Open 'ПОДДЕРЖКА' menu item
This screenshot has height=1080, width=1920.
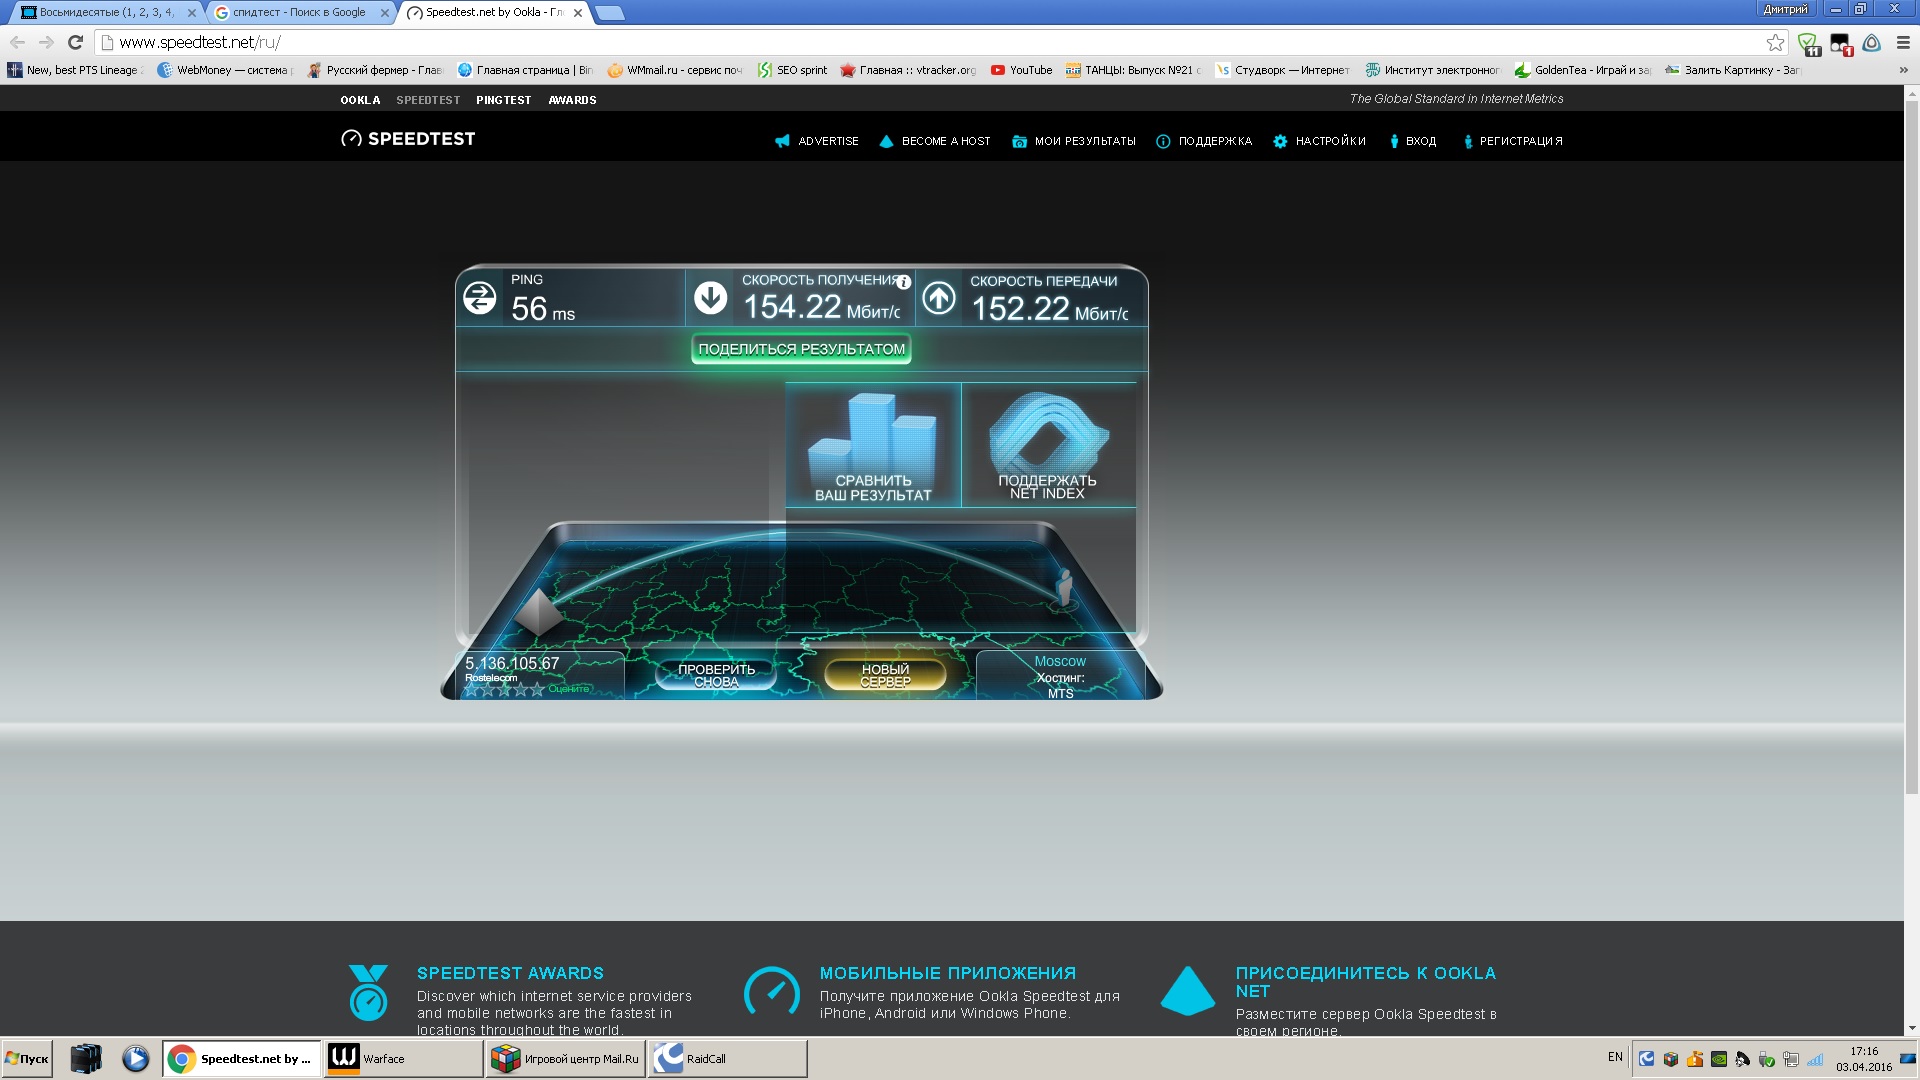(1204, 141)
